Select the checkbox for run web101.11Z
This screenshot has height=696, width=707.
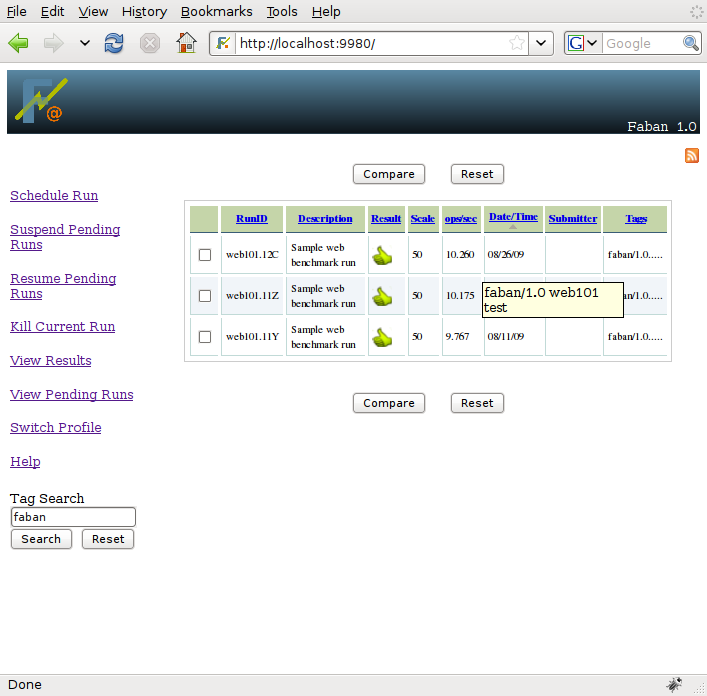pos(205,296)
